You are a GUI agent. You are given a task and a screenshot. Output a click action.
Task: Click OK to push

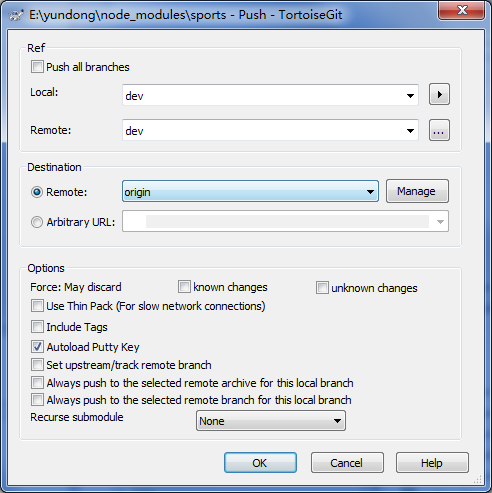pyautogui.click(x=260, y=463)
